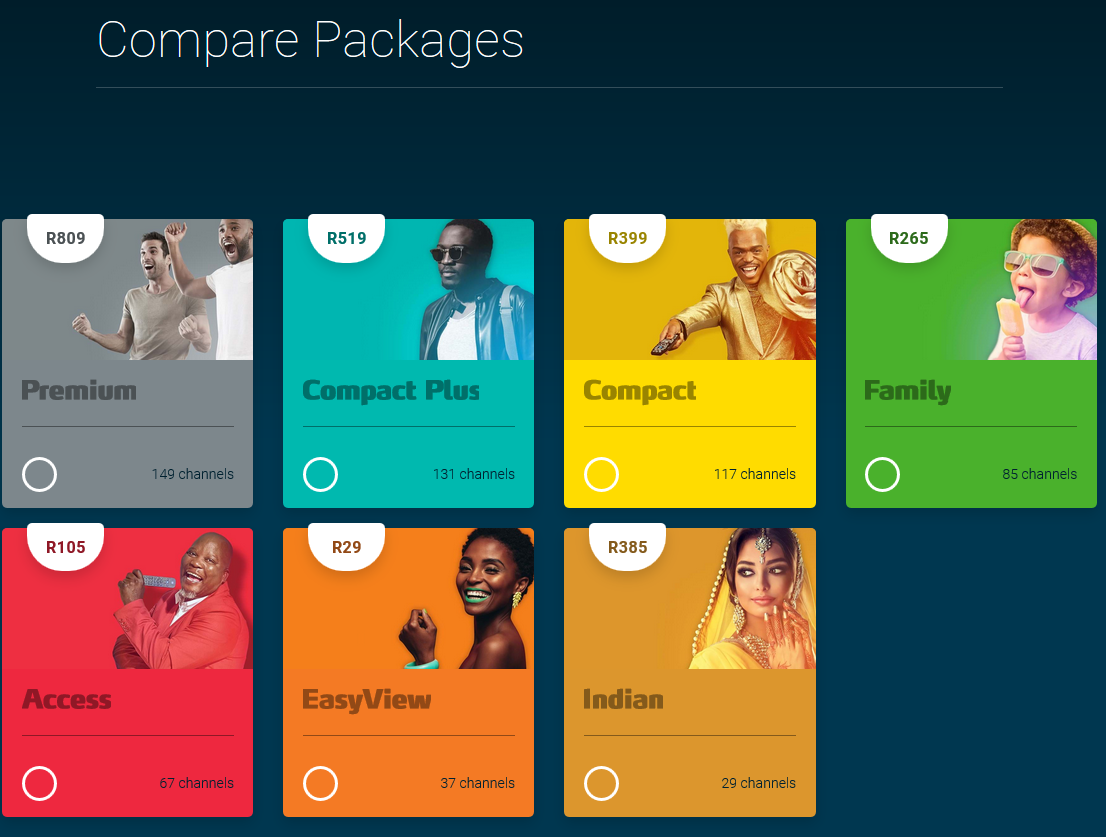Viewport: 1106px width, 837px height.
Task: Click the 117 channels label
Action: [x=755, y=475]
